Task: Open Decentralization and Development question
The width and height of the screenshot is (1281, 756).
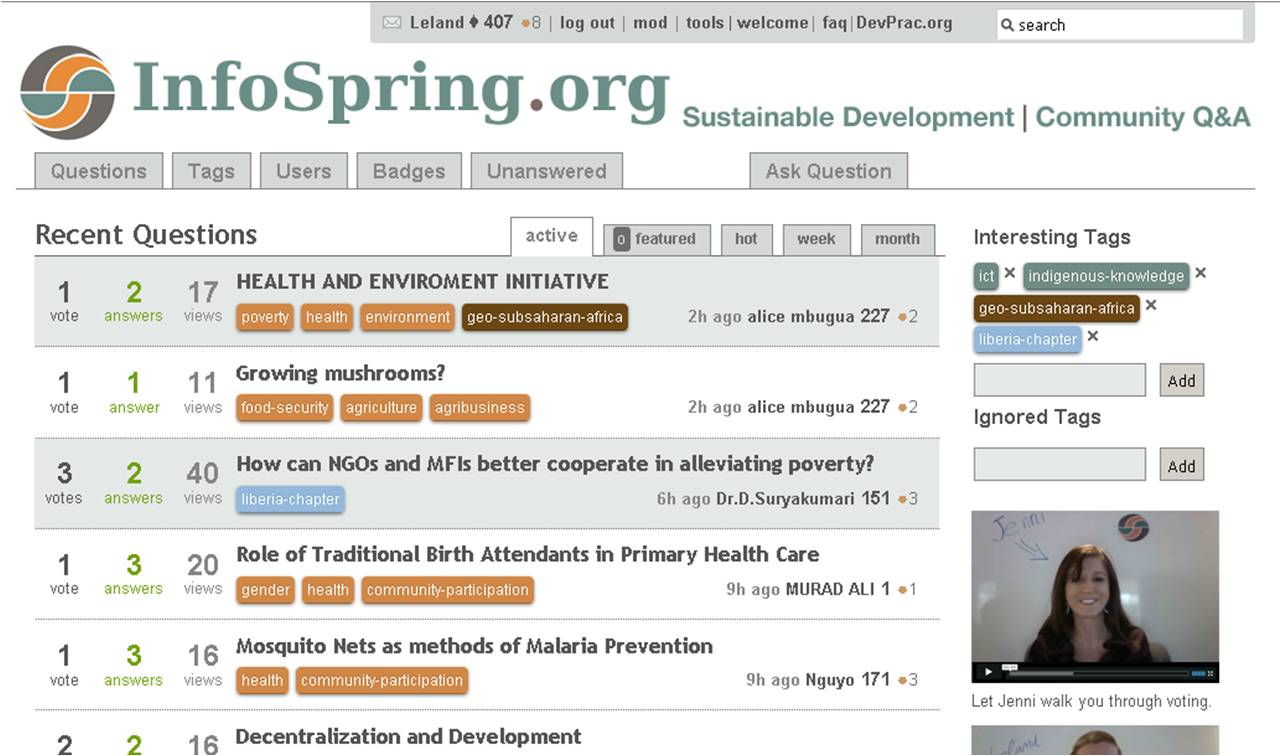Action: [408, 737]
